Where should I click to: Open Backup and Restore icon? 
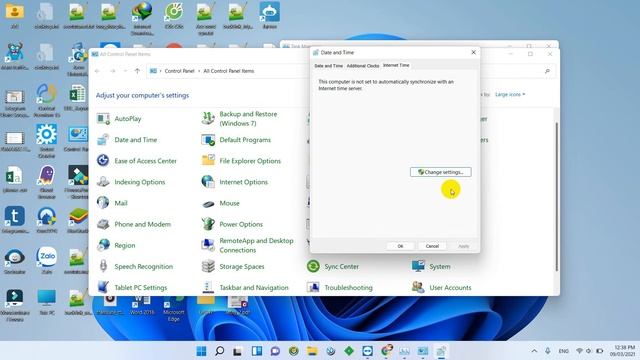point(208,119)
